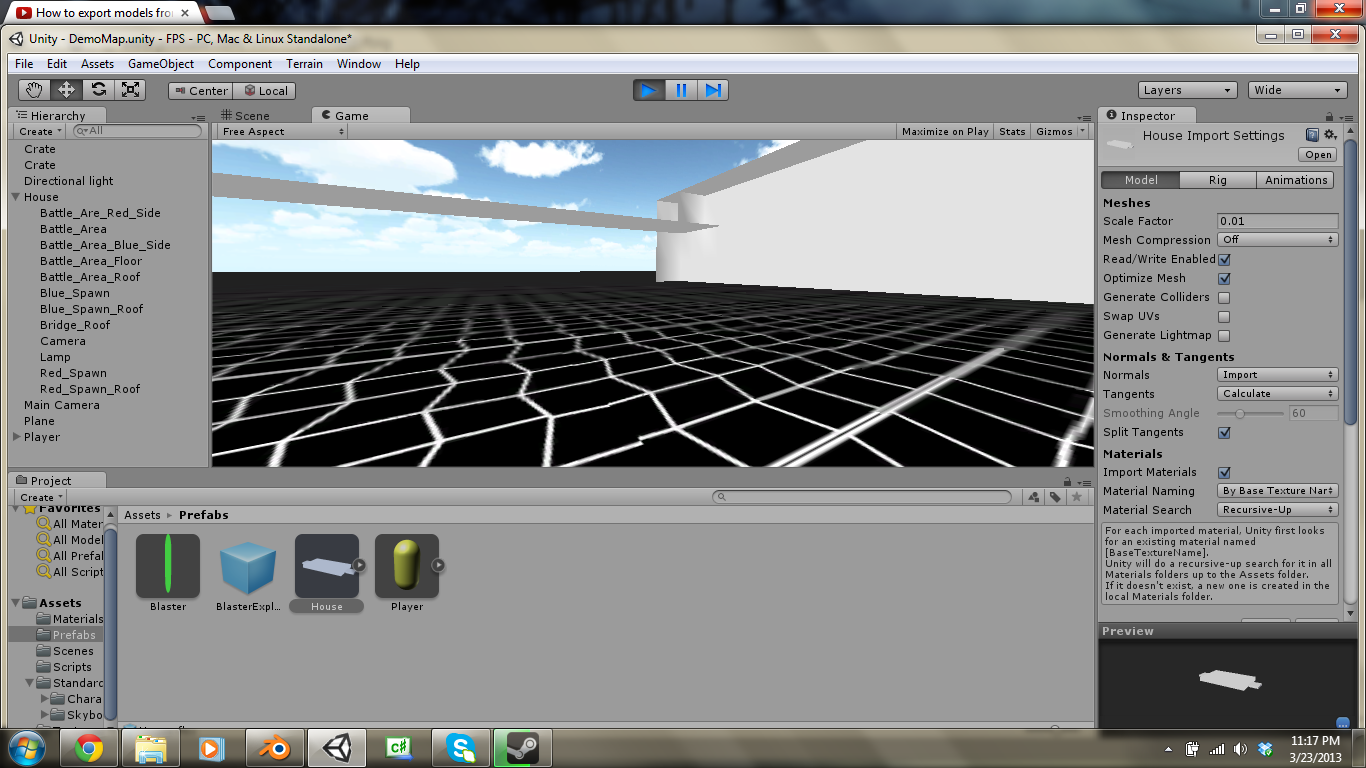
Task: Enable Swap UVs checkbox
Action: click(x=1224, y=316)
